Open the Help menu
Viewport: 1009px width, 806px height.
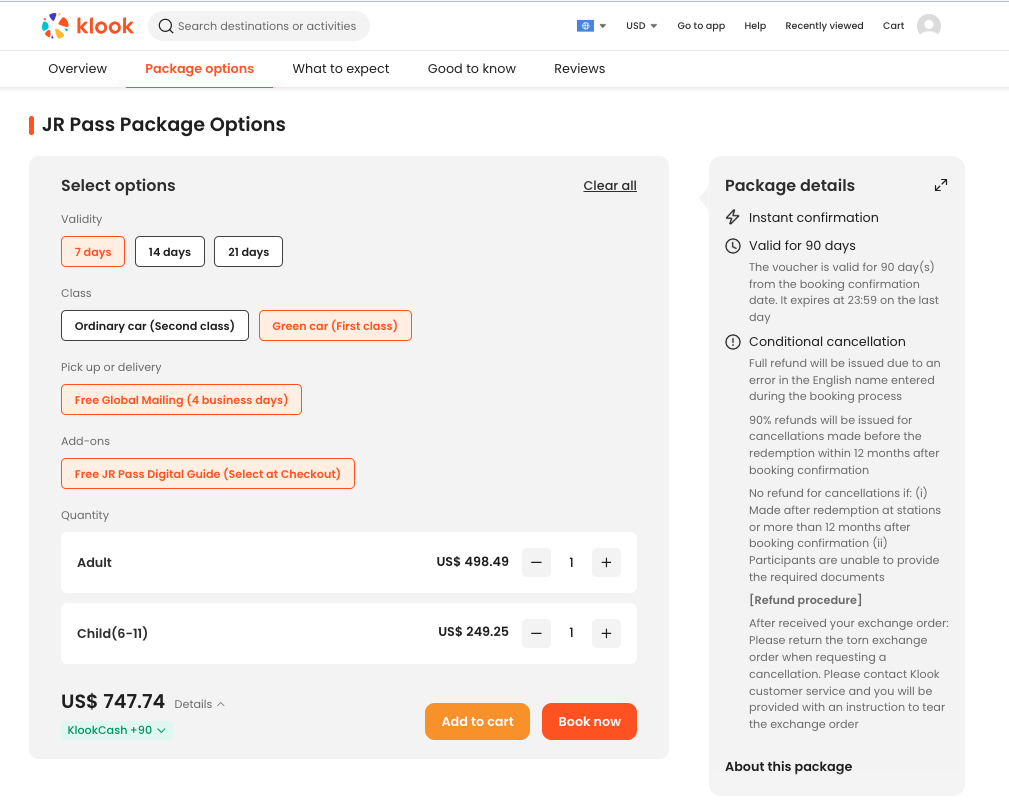pyautogui.click(x=755, y=26)
